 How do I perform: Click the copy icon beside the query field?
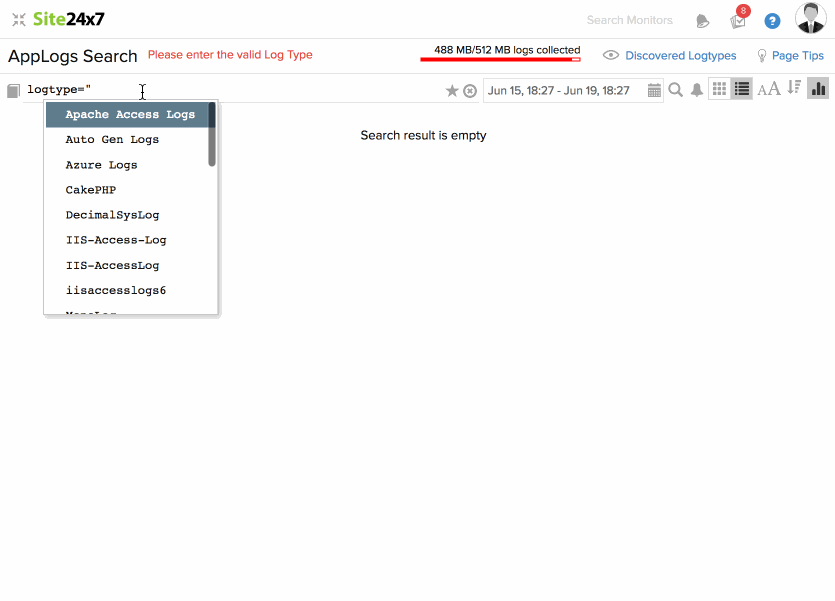pos(12,89)
